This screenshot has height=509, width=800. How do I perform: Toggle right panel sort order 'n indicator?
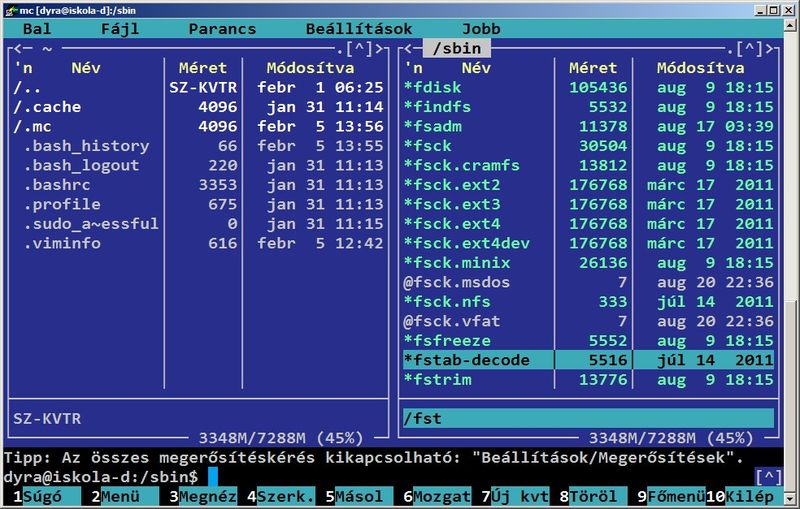point(413,68)
